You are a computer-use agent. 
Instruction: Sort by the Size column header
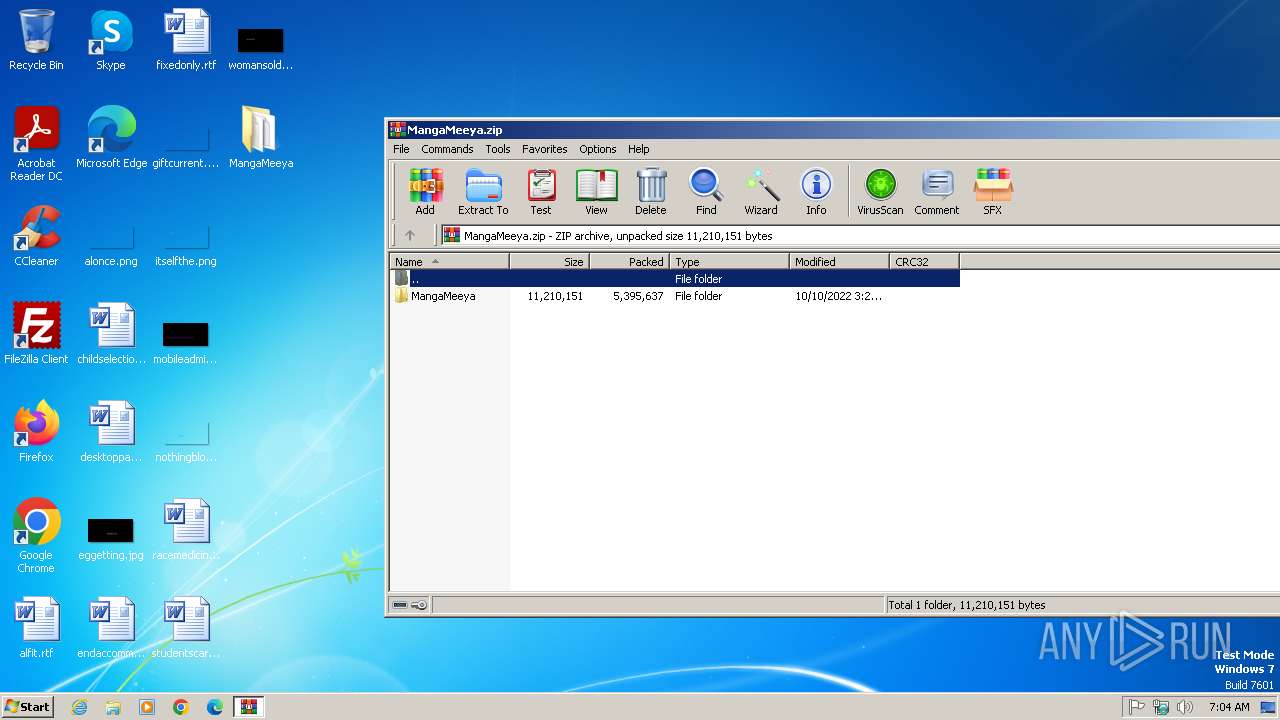coord(549,262)
